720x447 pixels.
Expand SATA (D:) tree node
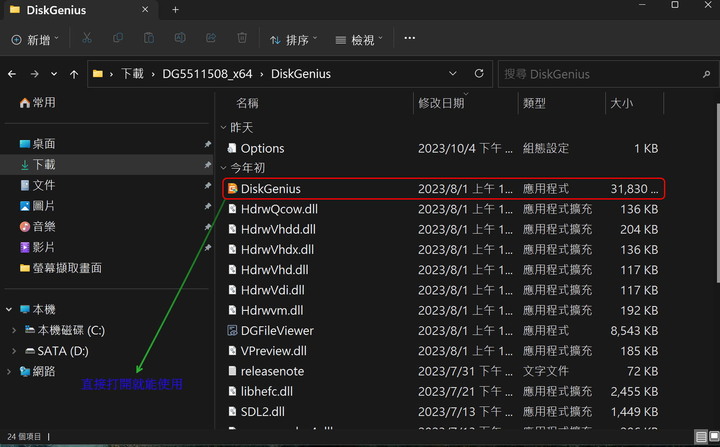[14, 351]
